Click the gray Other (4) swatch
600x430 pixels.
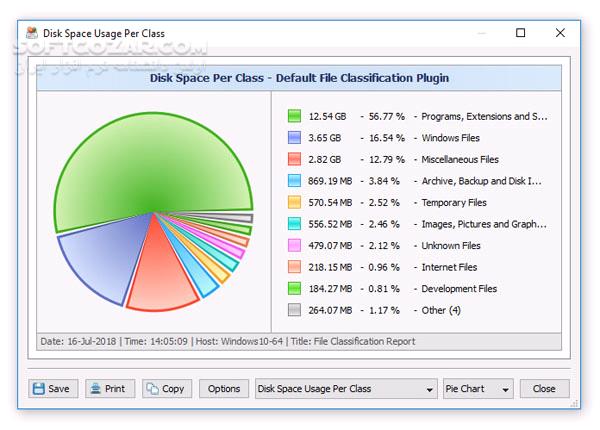294,310
